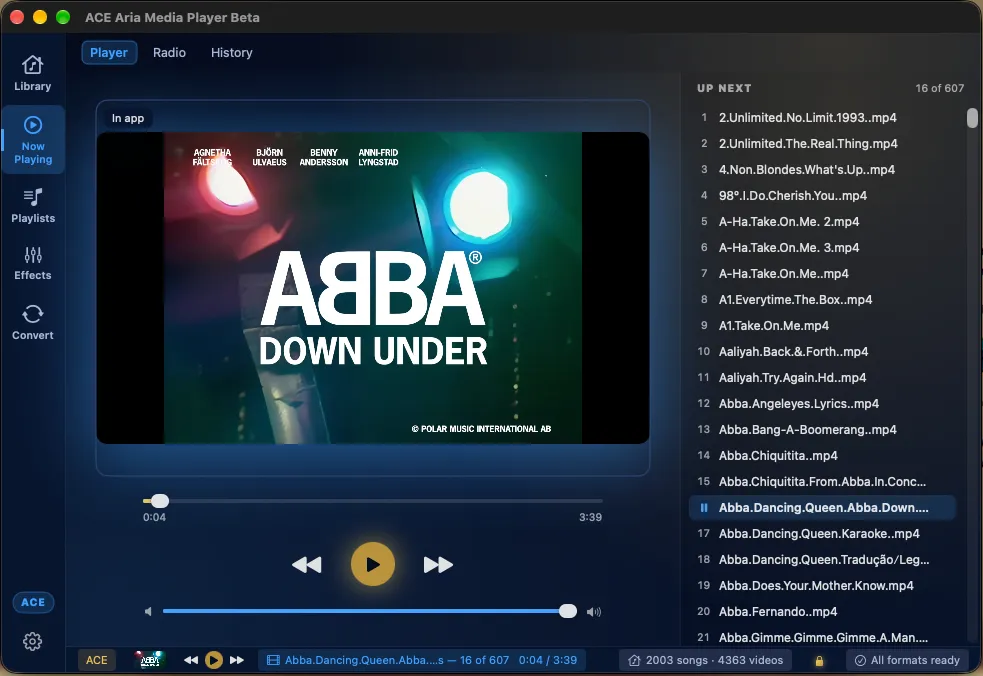Open settings via the gear icon
Image resolution: width=983 pixels, height=676 pixels.
[33, 641]
